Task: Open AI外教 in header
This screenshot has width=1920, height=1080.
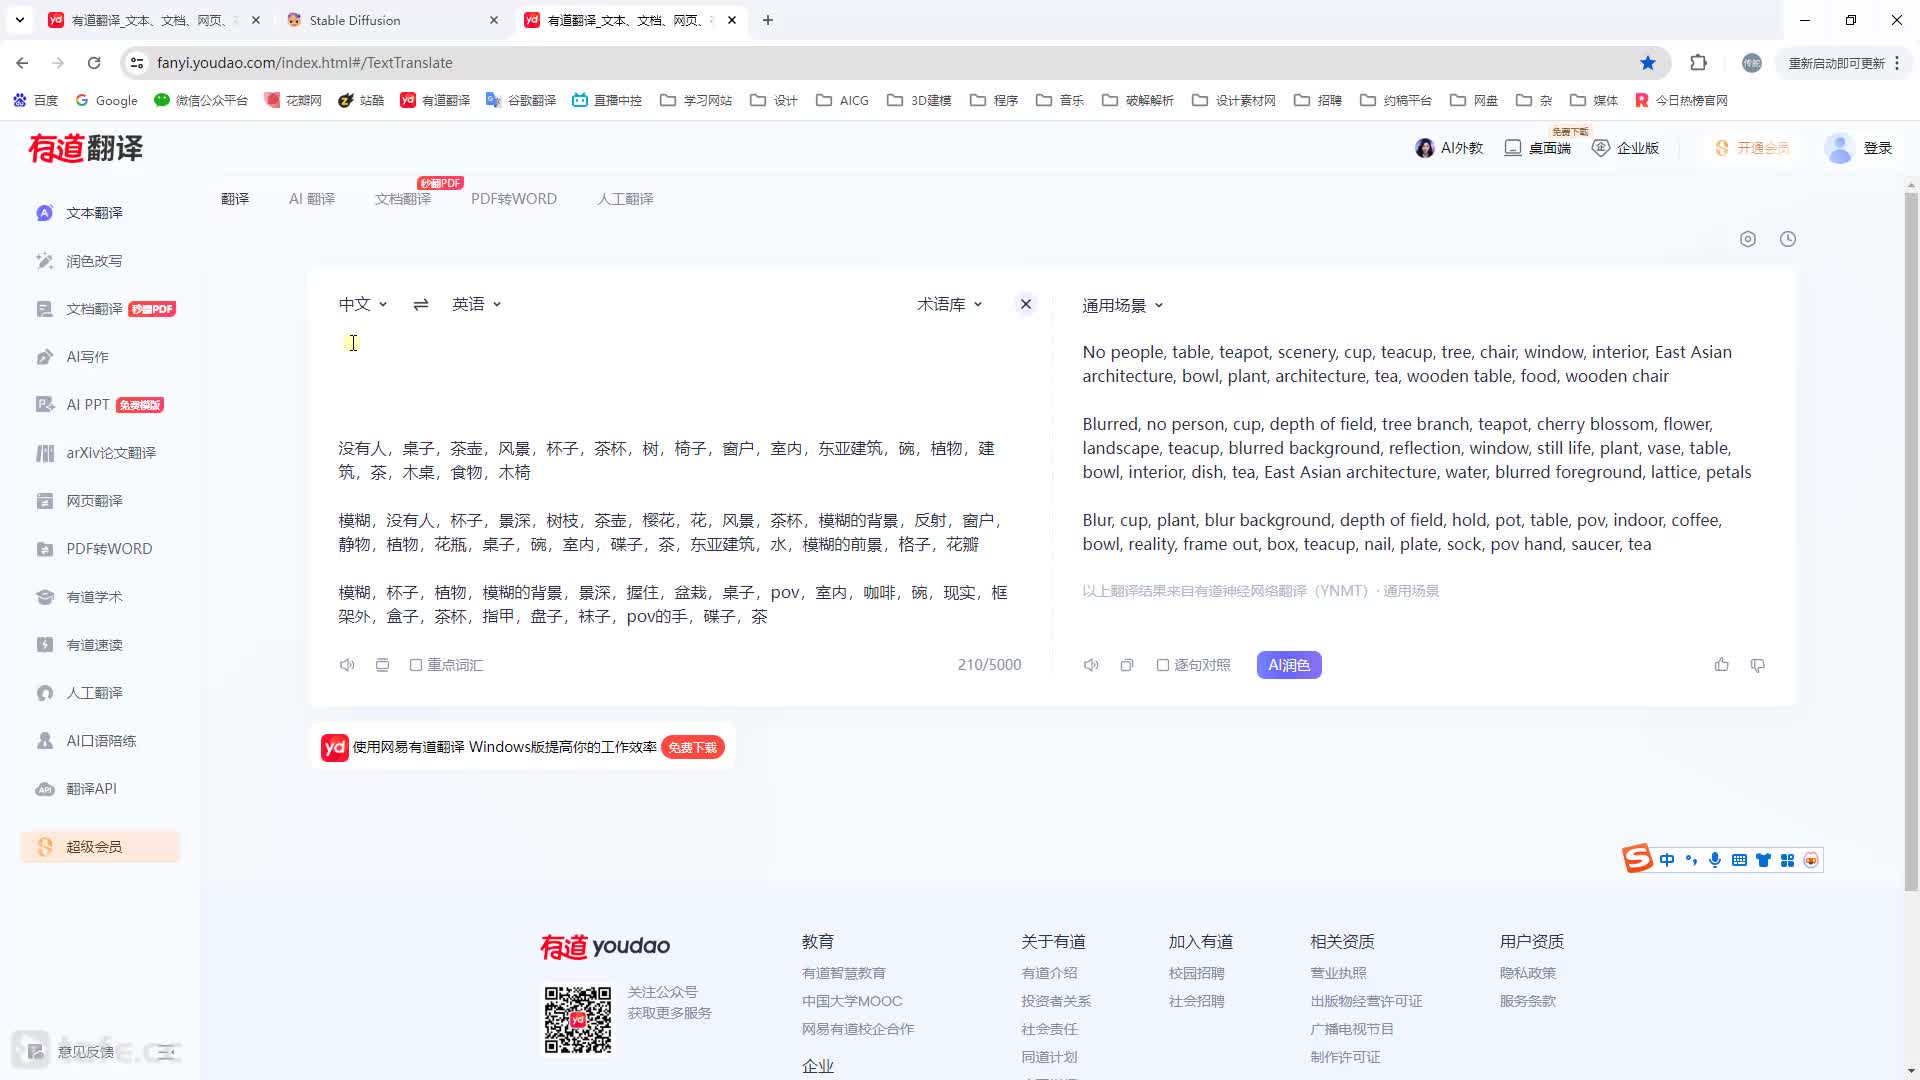Action: click(x=1449, y=148)
